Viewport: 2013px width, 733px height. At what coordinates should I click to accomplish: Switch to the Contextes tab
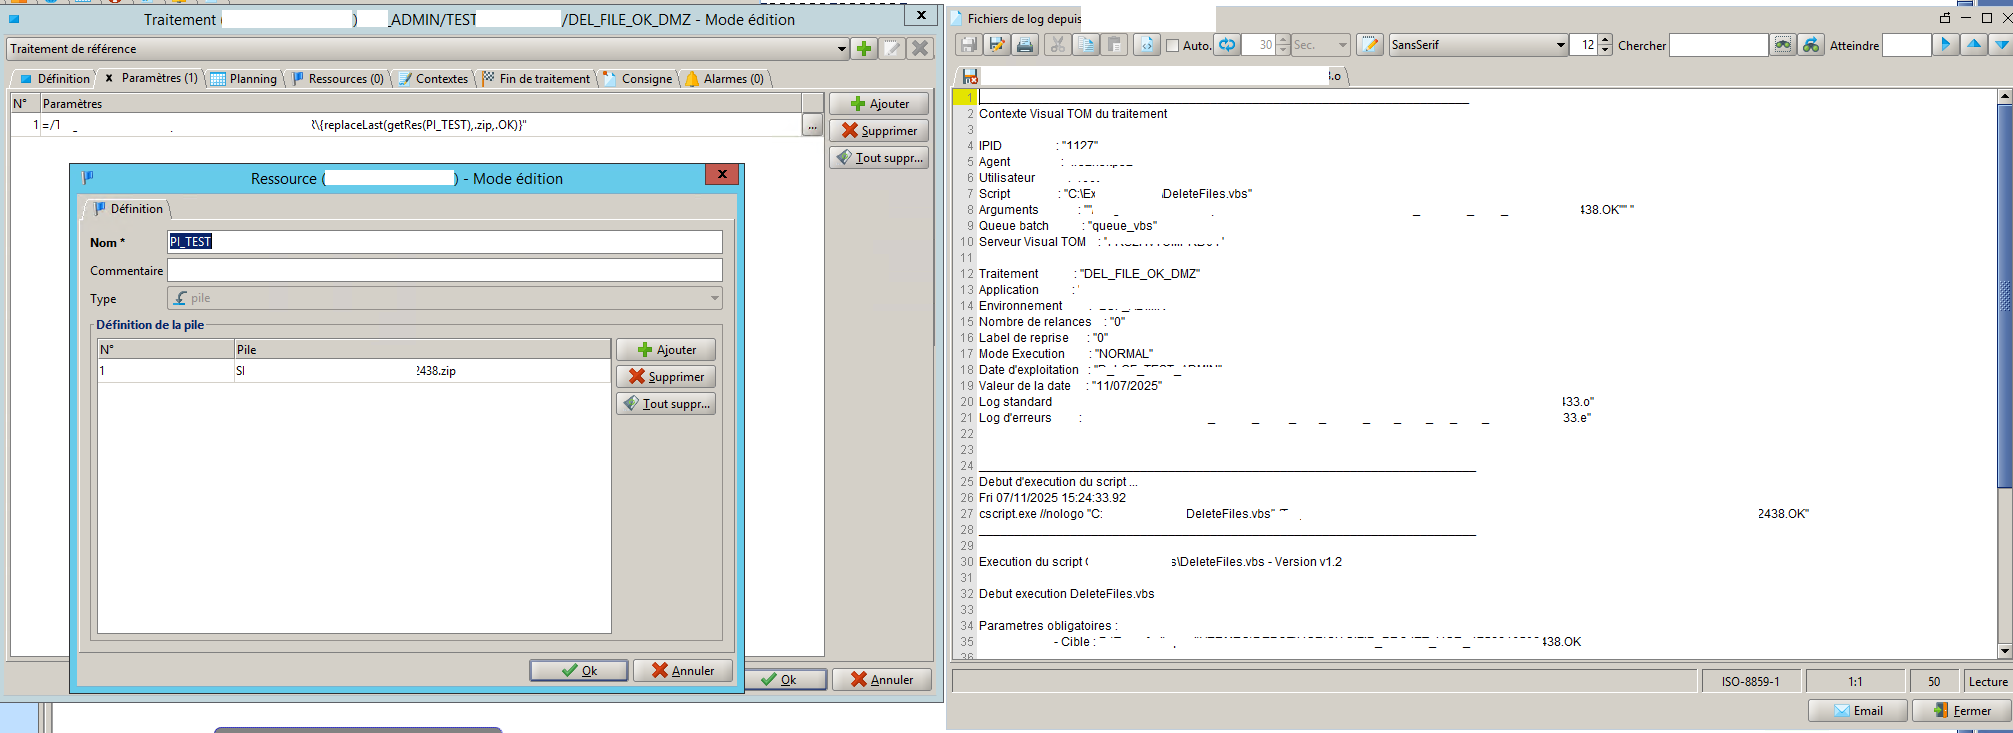click(433, 78)
